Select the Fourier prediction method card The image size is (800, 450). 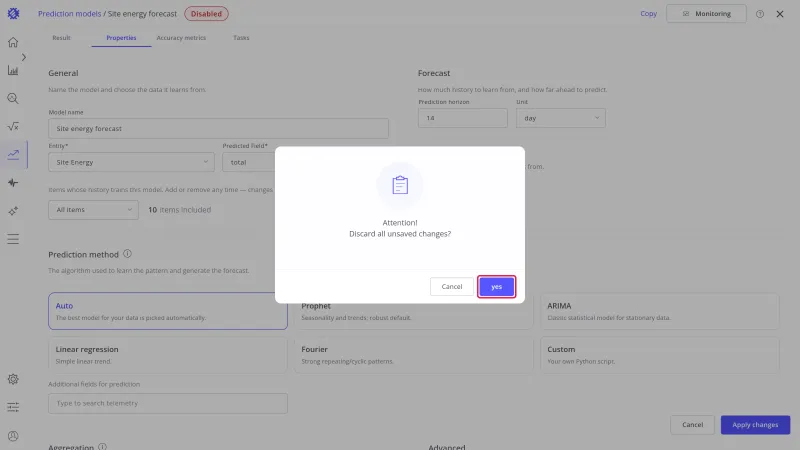pos(414,355)
